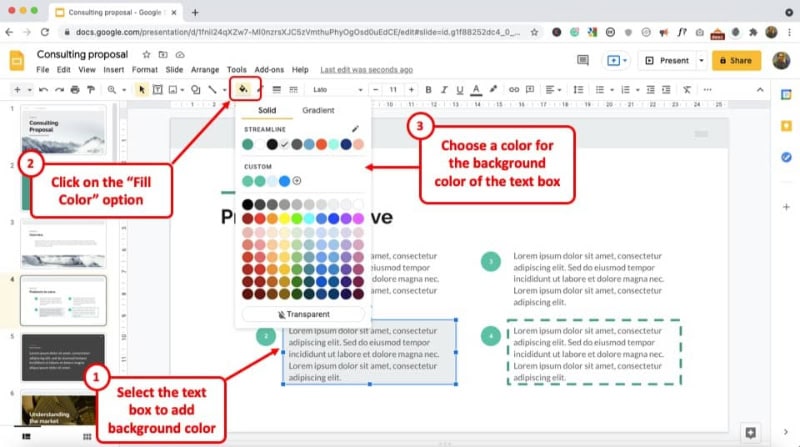Click the Print icon
Screen dimensions: 800x447
pos(75,90)
